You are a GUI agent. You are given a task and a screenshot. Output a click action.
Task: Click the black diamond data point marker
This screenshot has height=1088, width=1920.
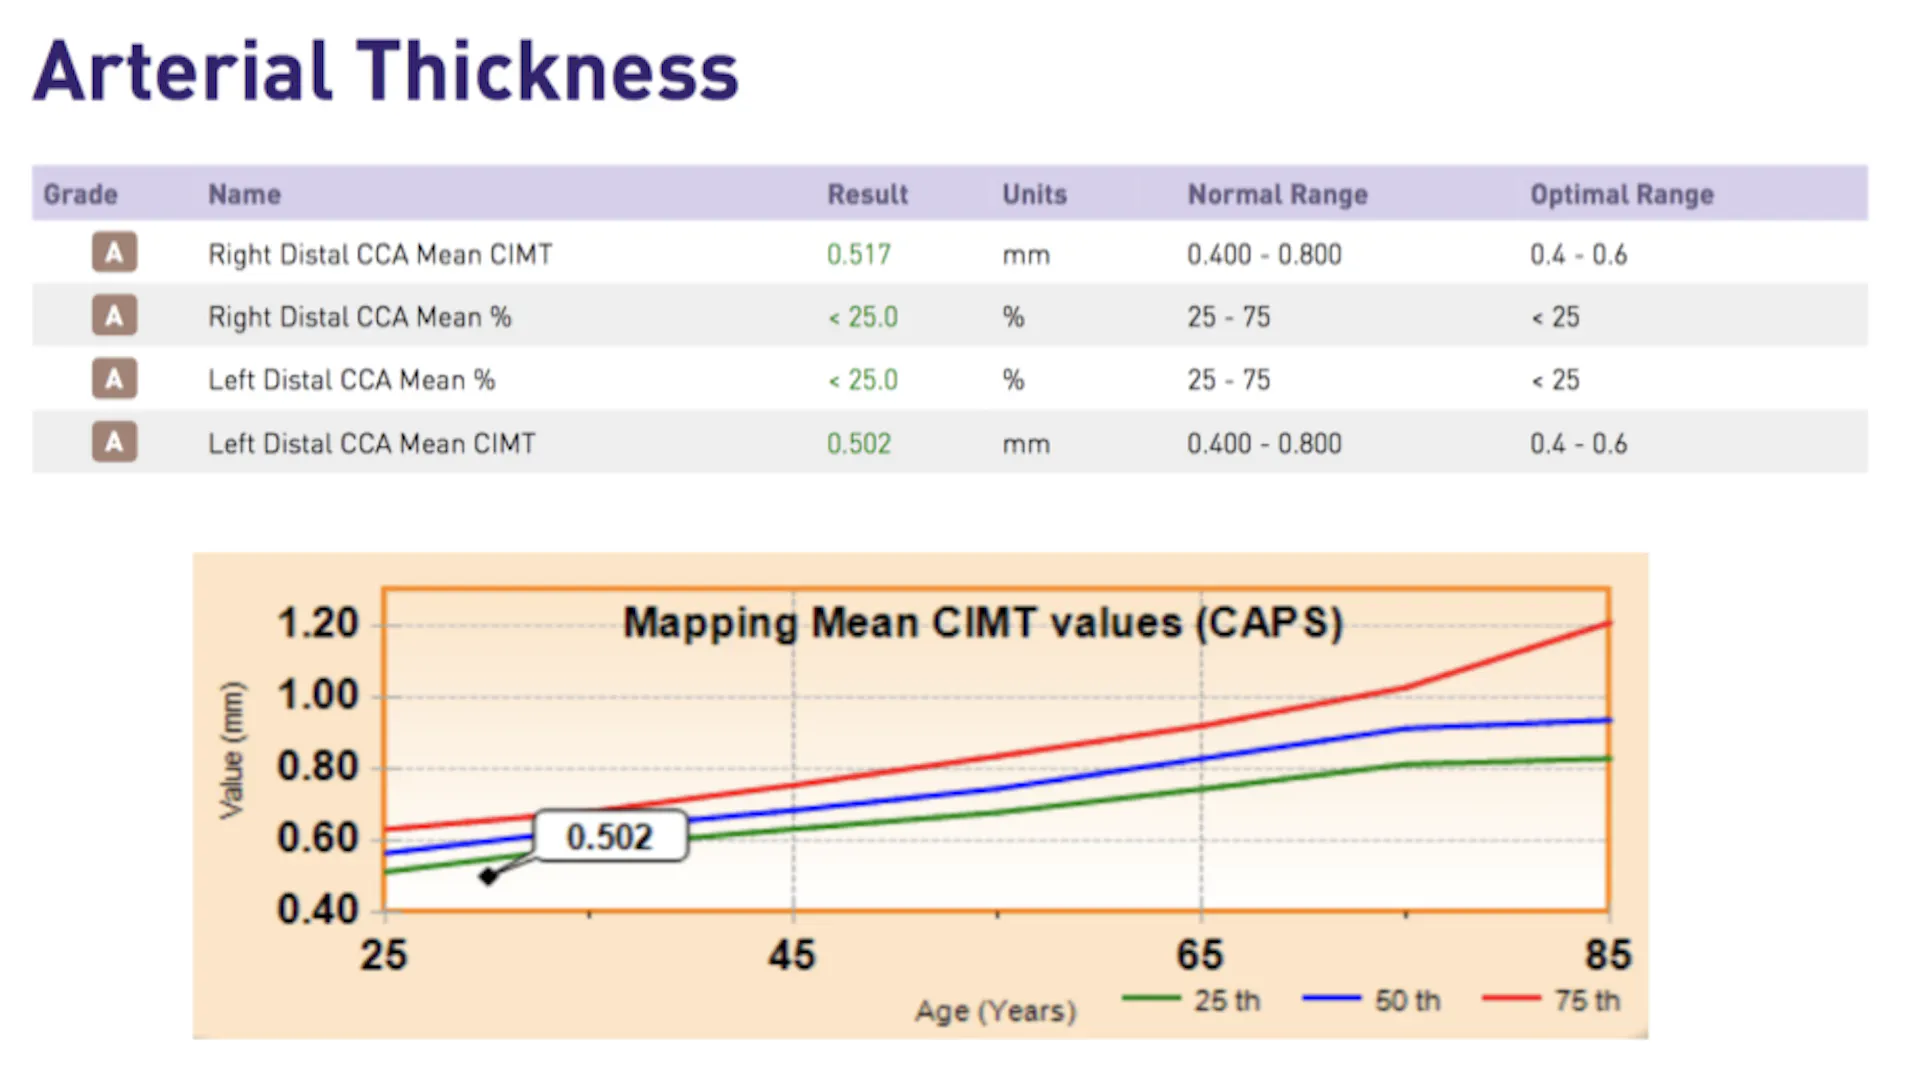point(488,876)
